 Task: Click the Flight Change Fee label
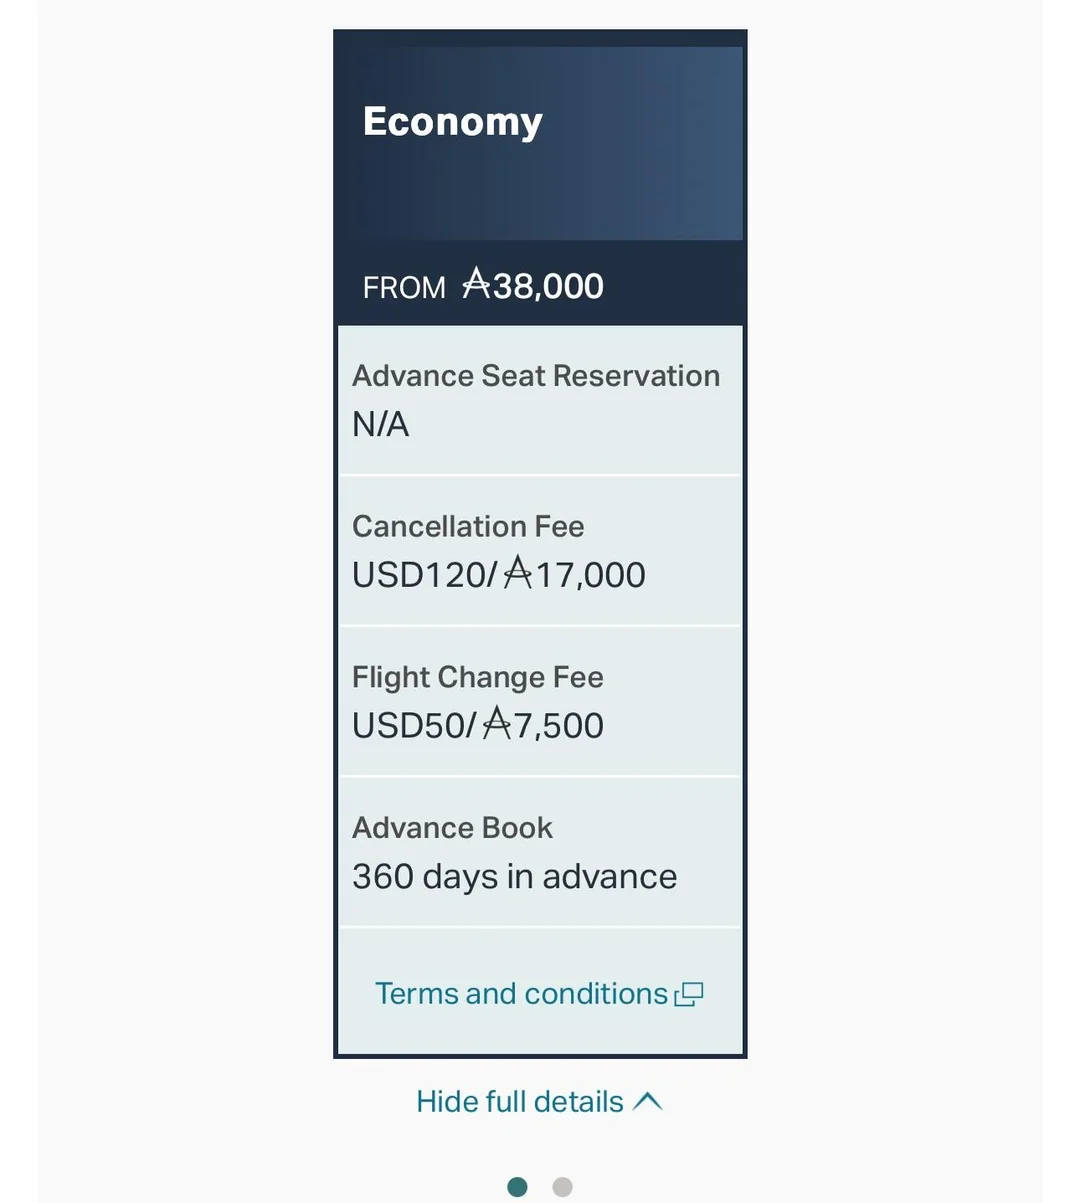478,678
